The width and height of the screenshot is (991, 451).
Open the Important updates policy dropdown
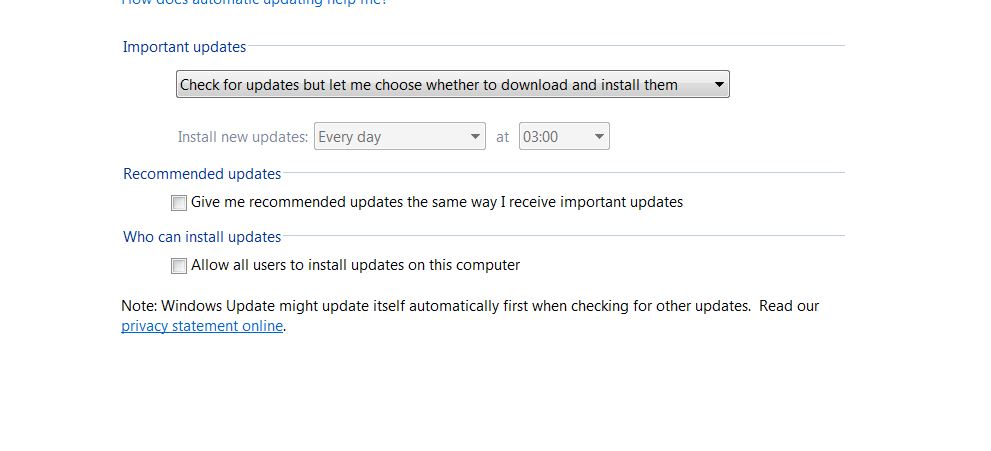tap(452, 85)
